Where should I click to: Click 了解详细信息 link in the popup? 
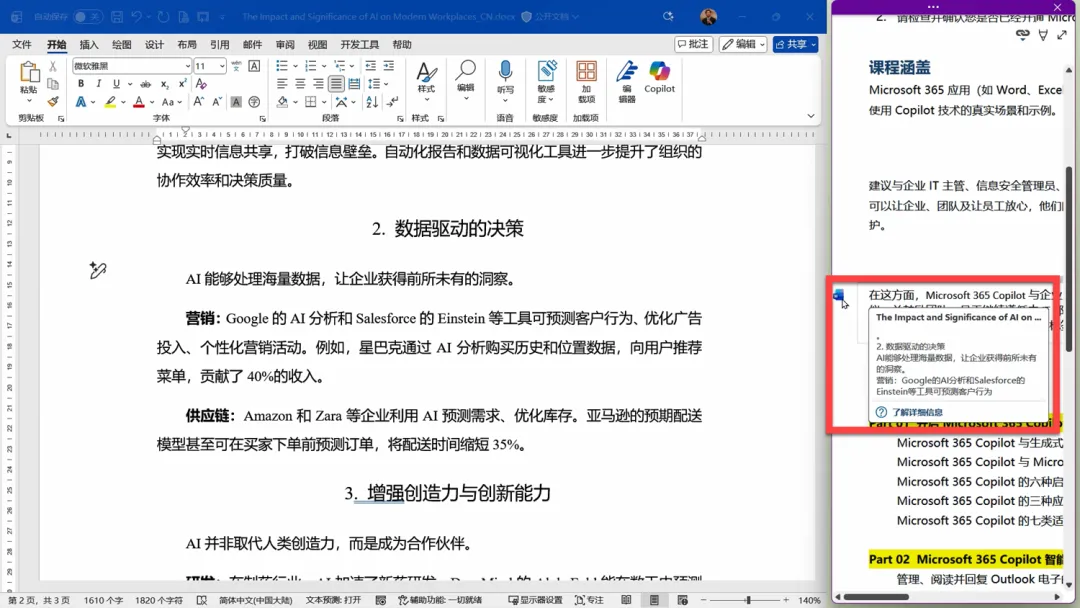(917, 412)
